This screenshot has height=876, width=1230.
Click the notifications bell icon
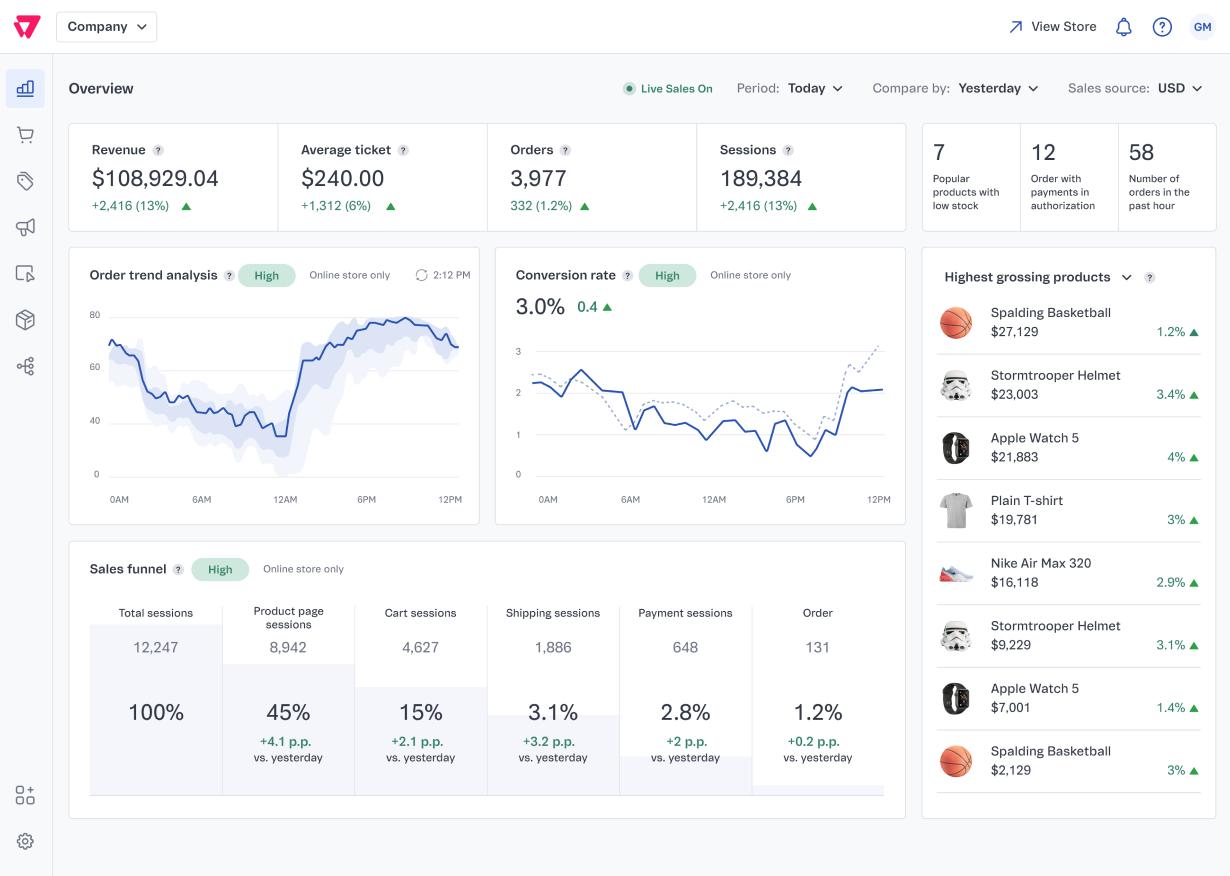pos(1124,27)
